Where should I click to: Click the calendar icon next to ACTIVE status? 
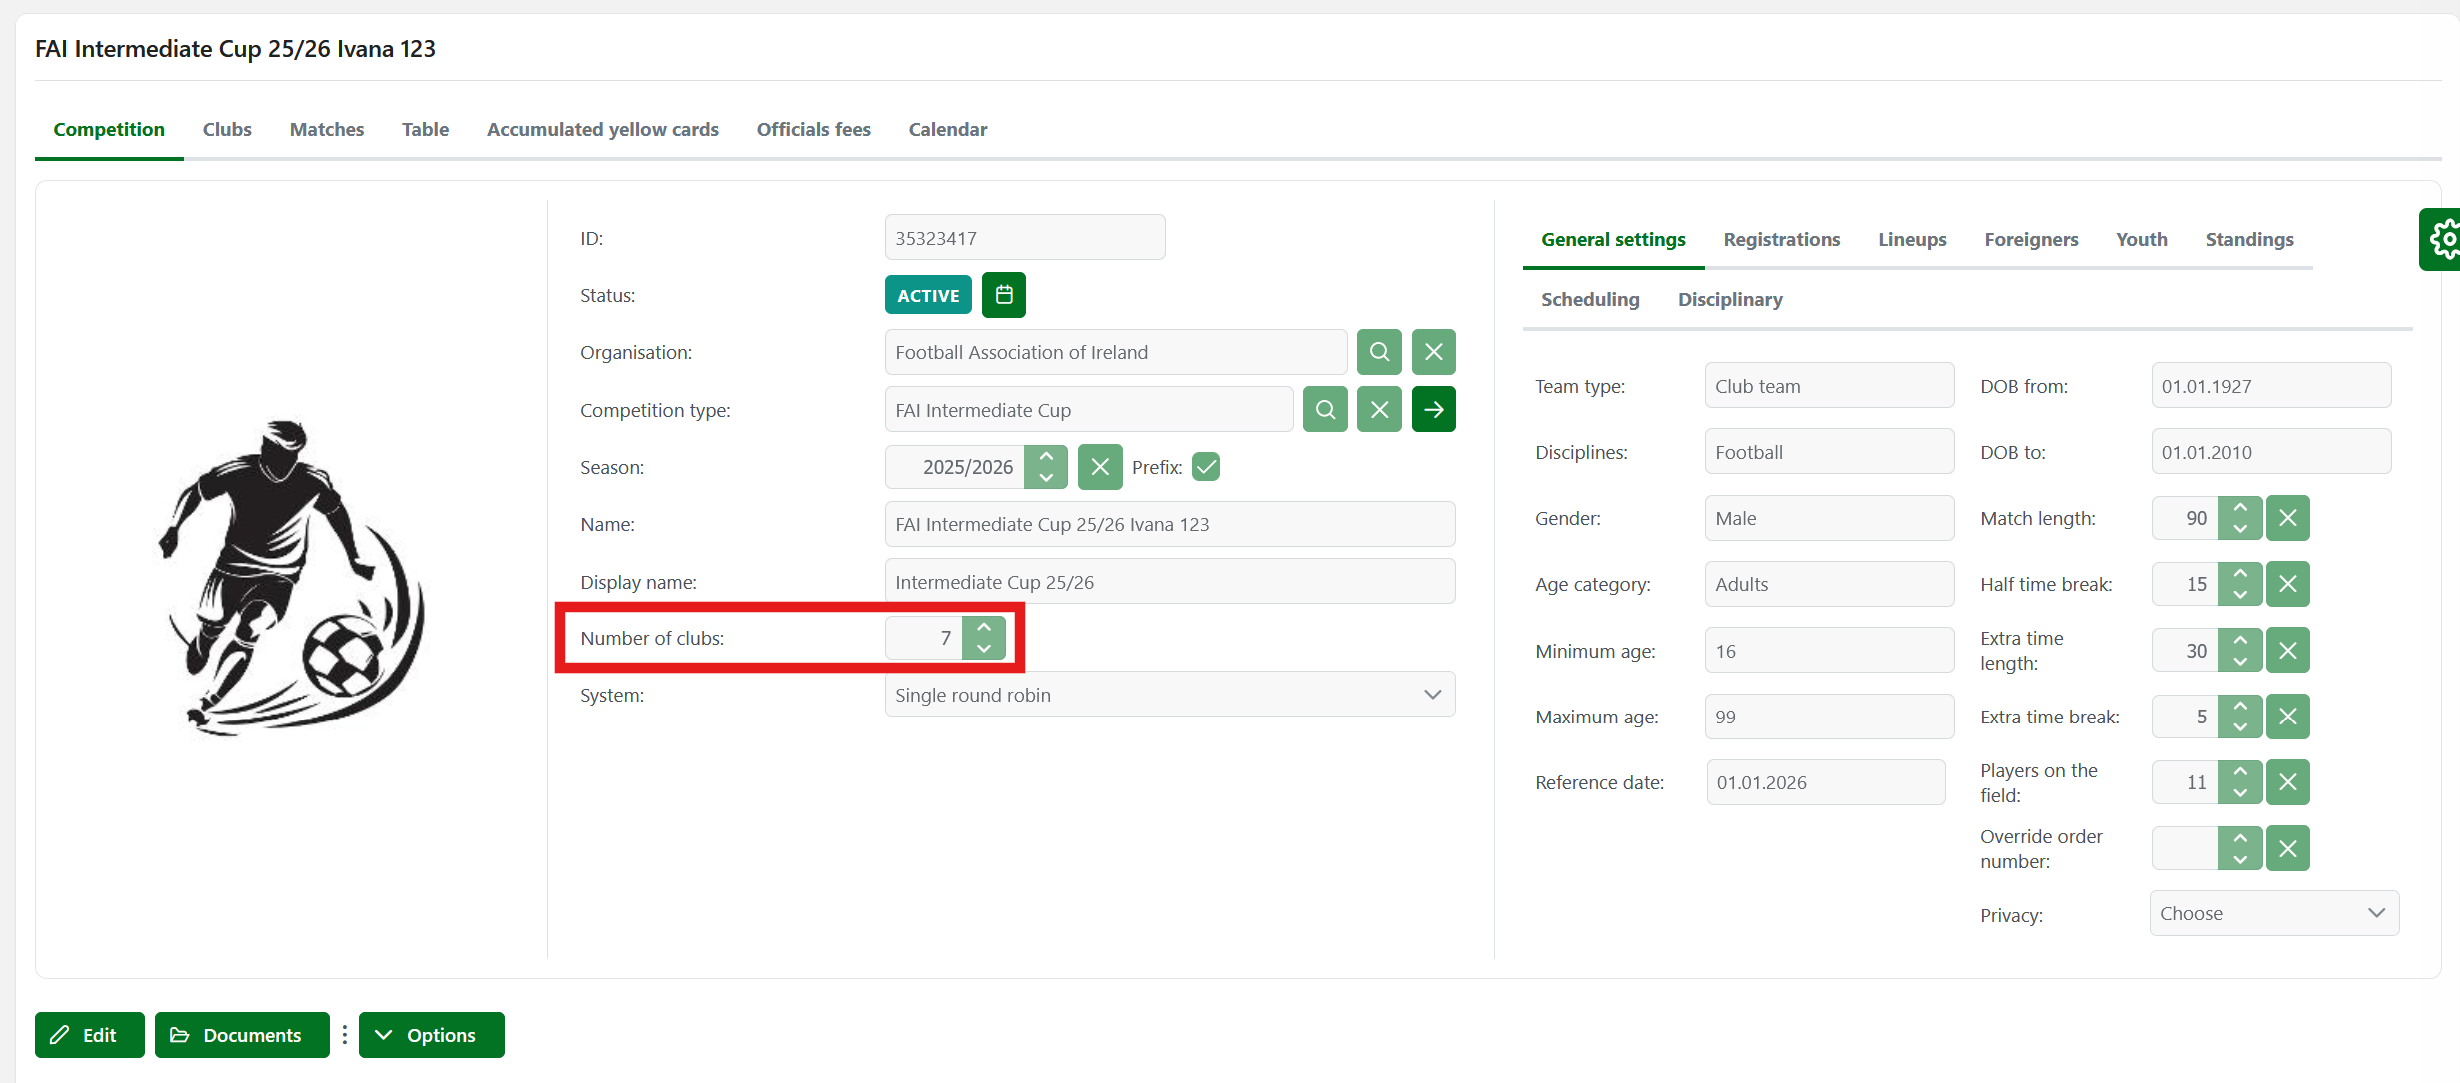coord(1003,295)
